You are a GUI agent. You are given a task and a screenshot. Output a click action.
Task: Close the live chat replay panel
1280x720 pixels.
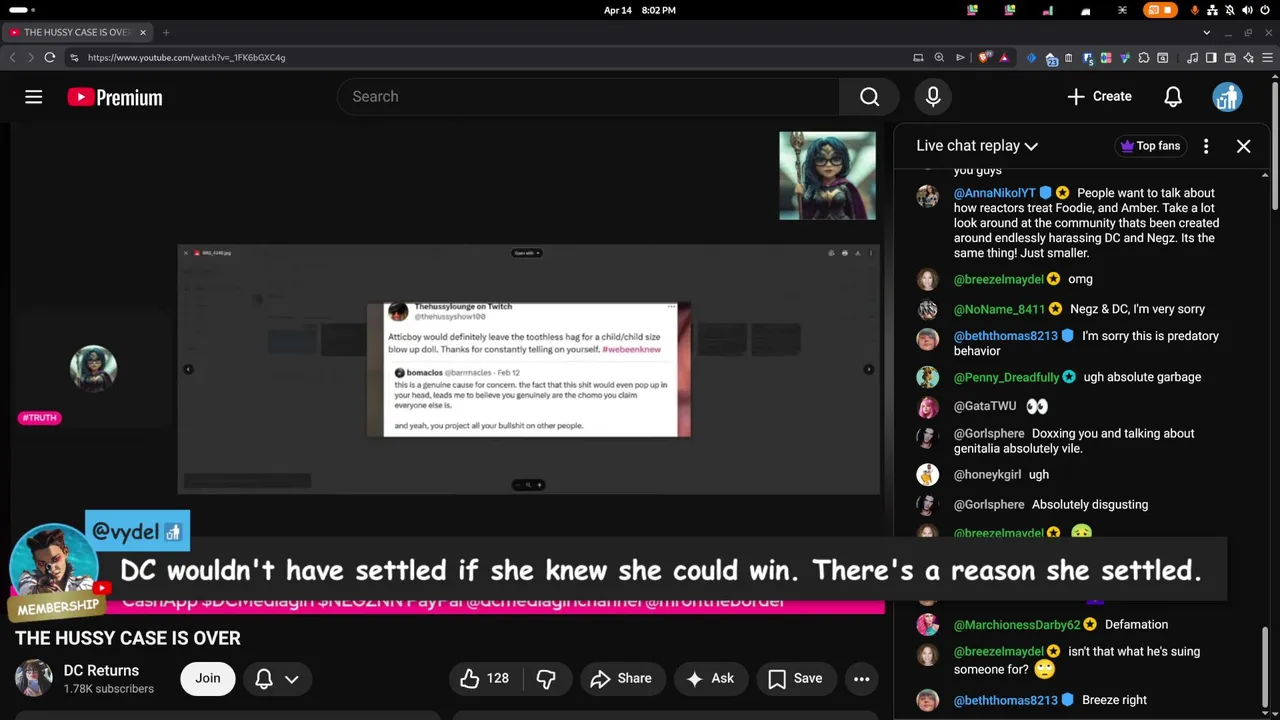tap(1243, 146)
